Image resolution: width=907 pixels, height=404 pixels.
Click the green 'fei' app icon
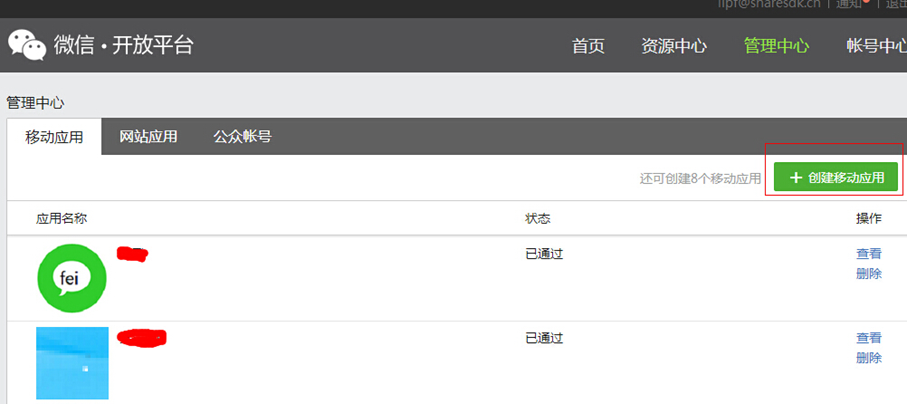click(x=71, y=279)
